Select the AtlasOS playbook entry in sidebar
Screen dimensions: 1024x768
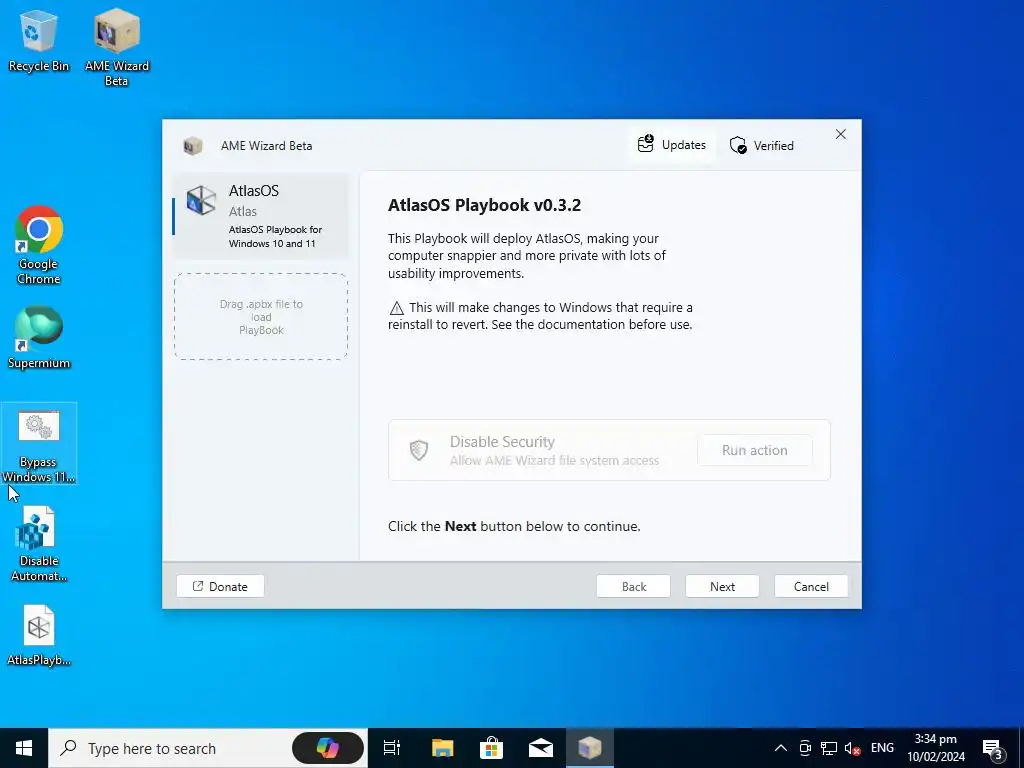click(261, 216)
